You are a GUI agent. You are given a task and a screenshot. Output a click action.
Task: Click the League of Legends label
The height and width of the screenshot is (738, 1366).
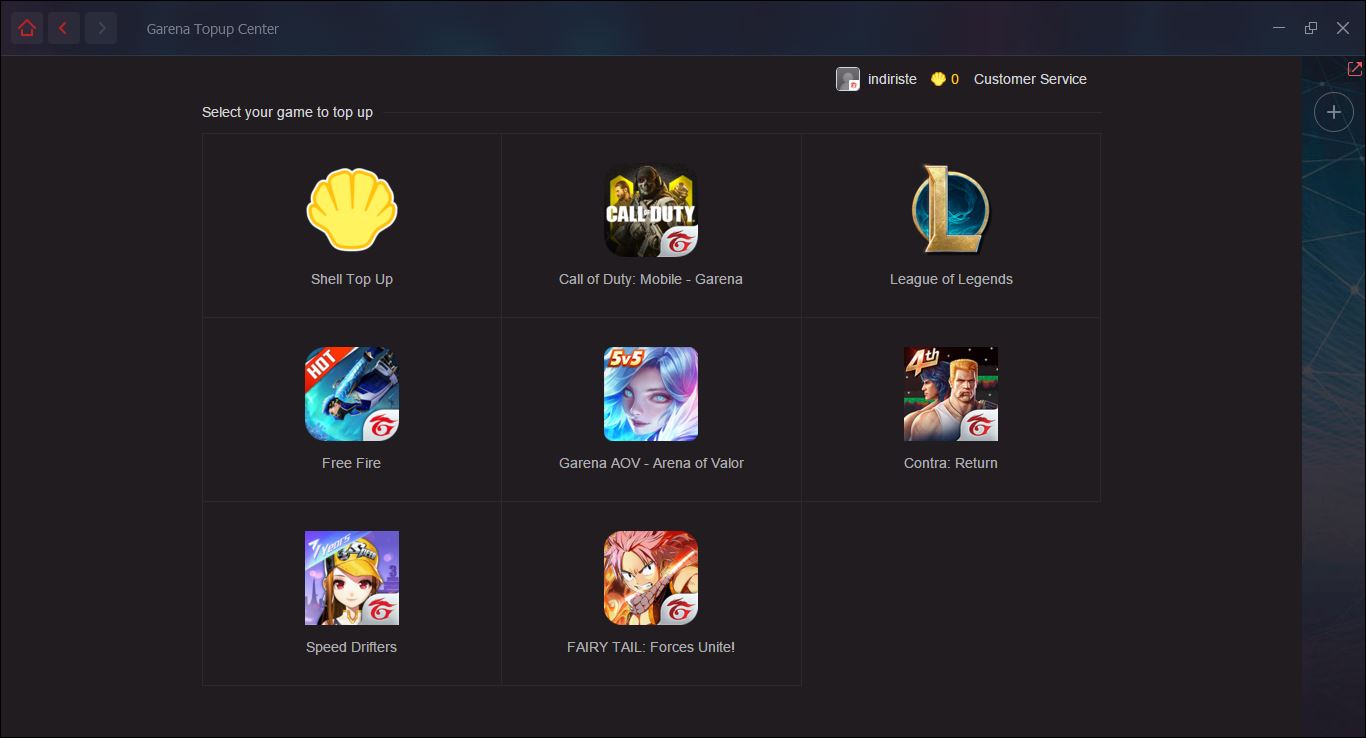tap(951, 279)
